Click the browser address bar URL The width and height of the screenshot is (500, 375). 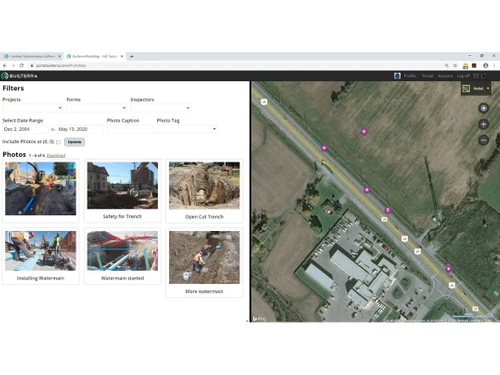(61, 66)
